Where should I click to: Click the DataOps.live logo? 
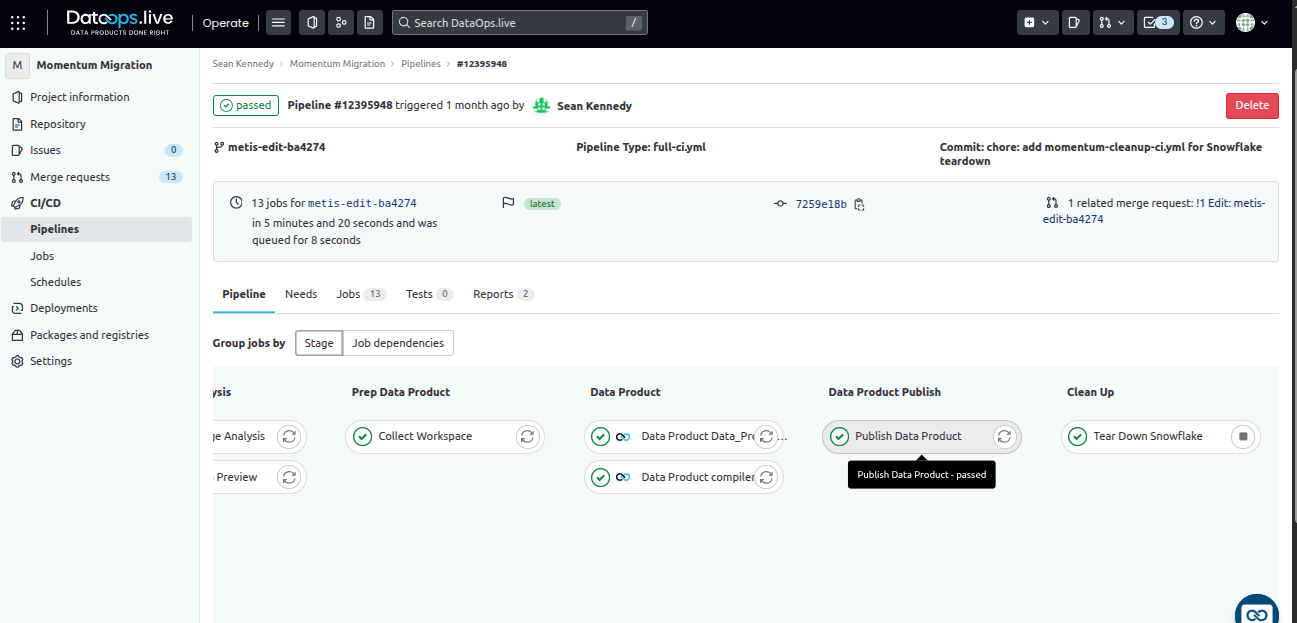122,22
